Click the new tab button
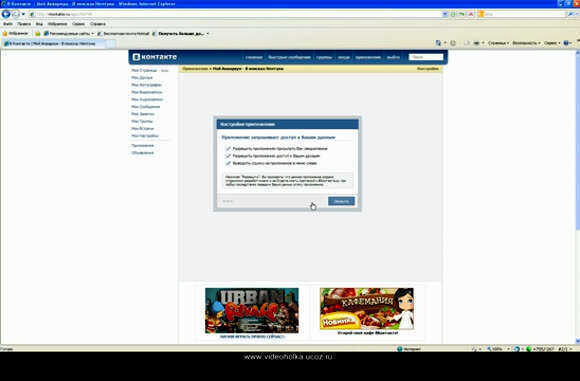This screenshot has width=580, height=381. 111,43
